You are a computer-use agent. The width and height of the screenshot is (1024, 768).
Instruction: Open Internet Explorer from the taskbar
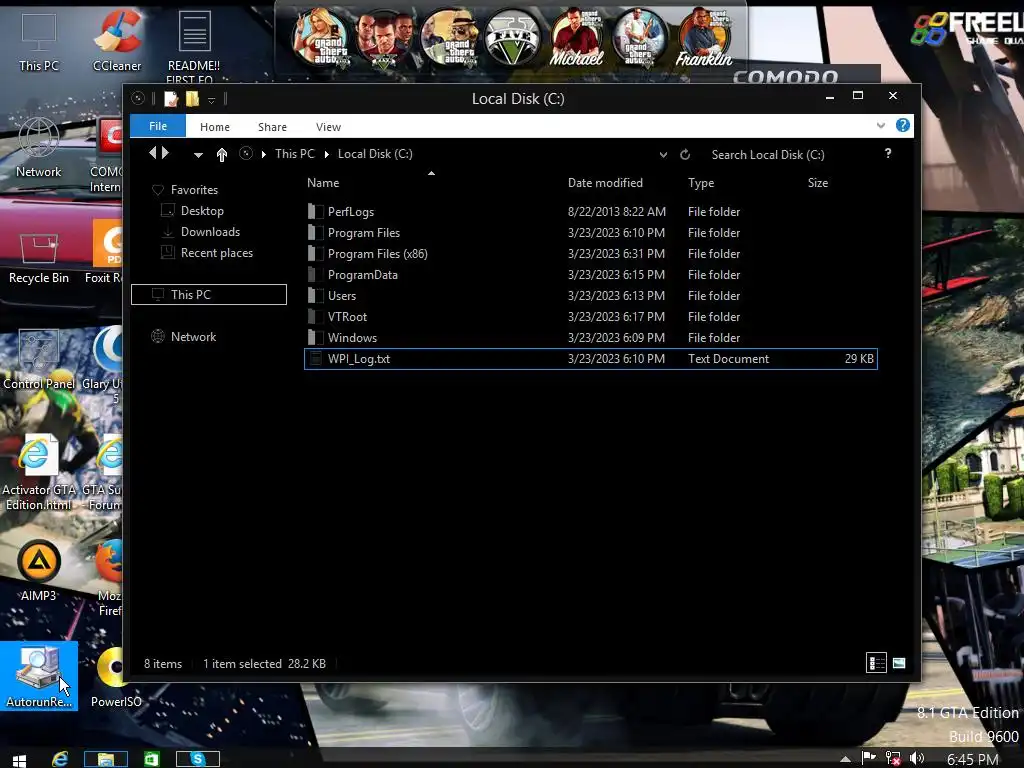tap(60, 759)
